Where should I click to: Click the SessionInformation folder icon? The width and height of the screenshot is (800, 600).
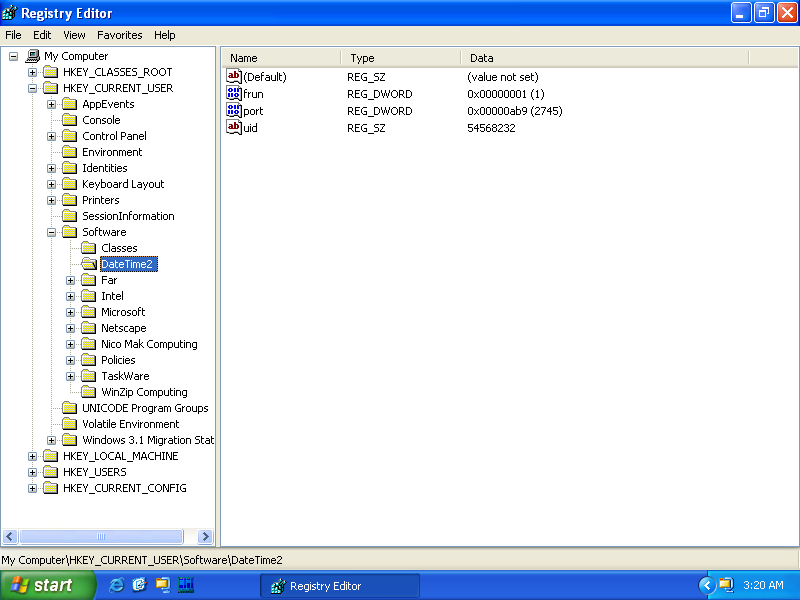pos(69,216)
